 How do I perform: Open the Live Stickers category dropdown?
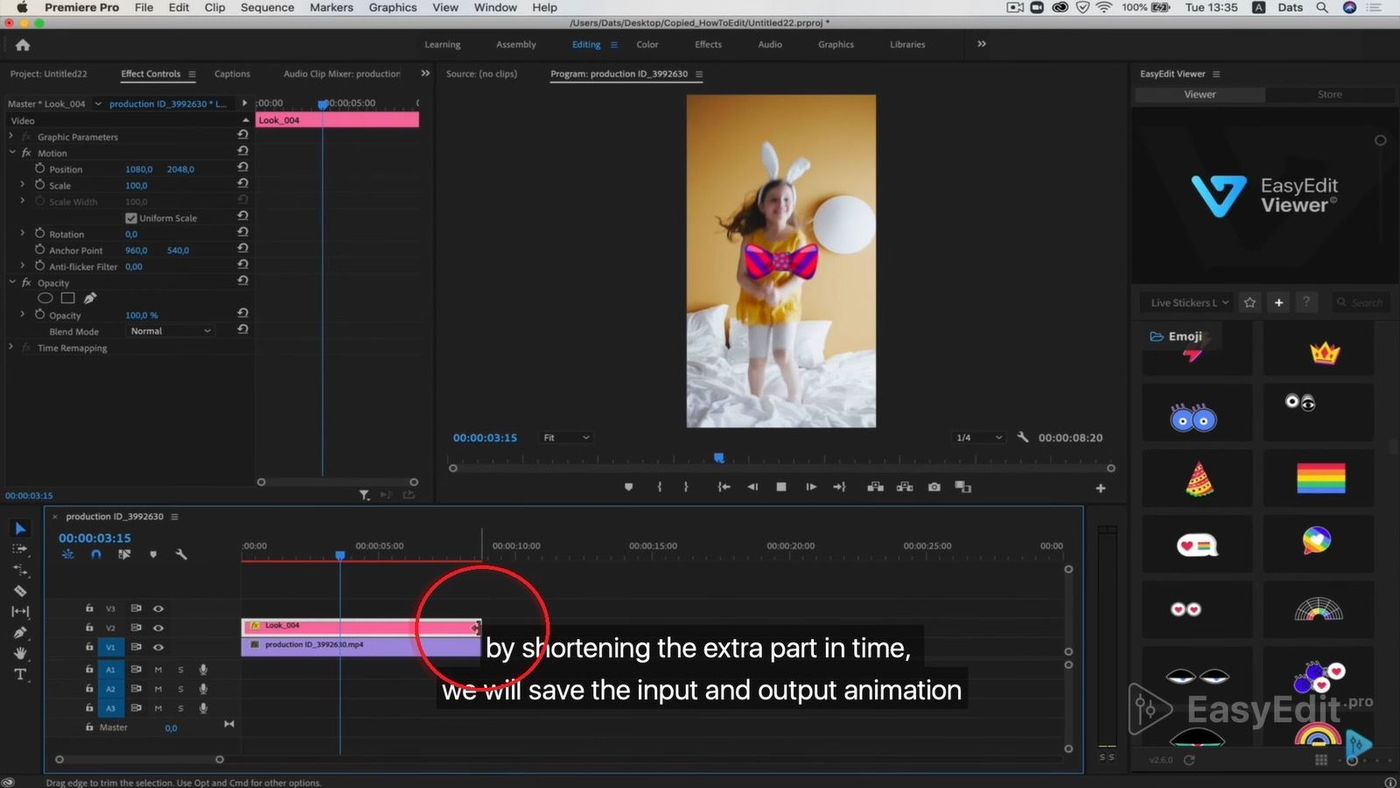[1189, 302]
